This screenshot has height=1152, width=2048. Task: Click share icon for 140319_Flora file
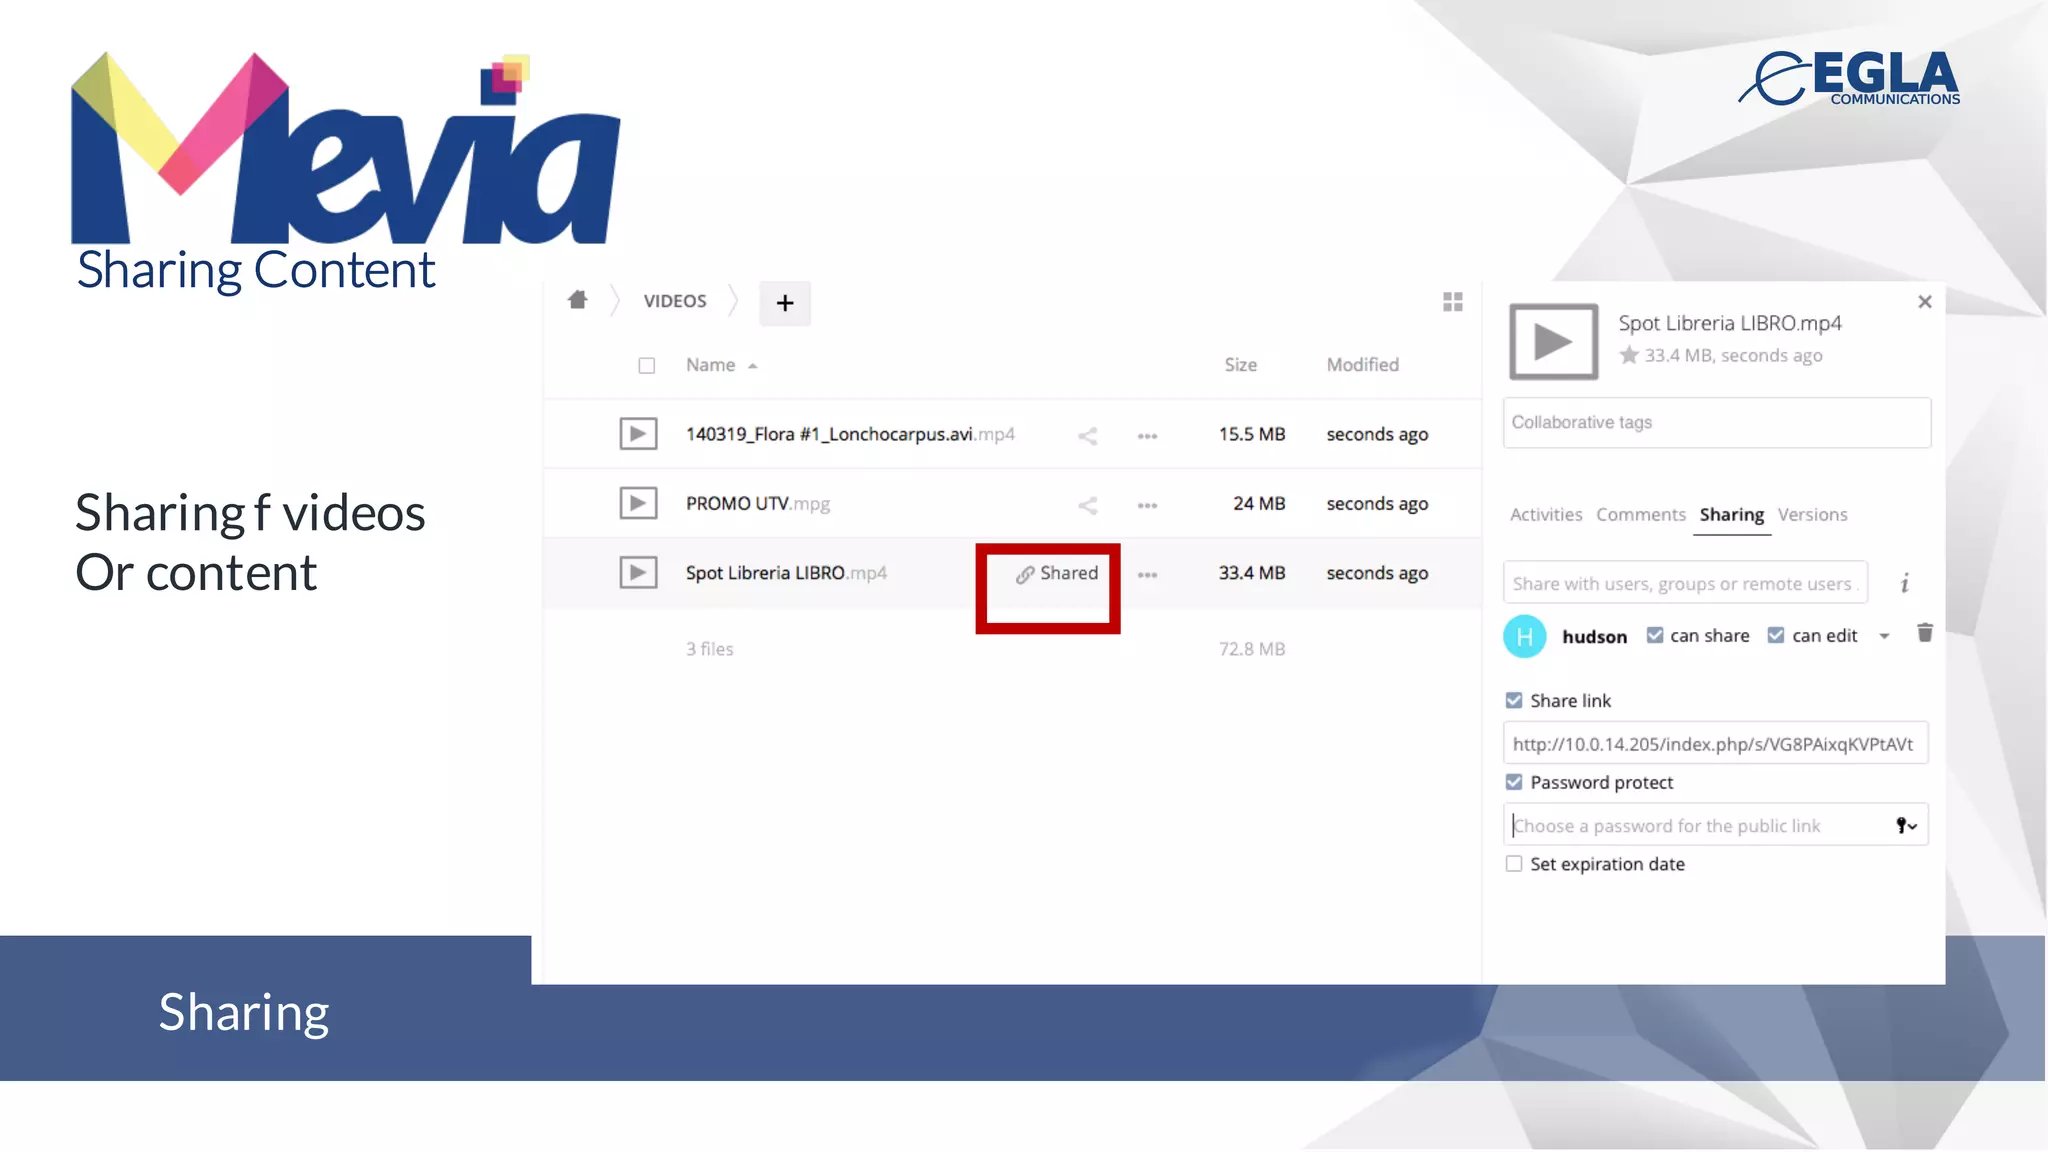pos(1088,436)
